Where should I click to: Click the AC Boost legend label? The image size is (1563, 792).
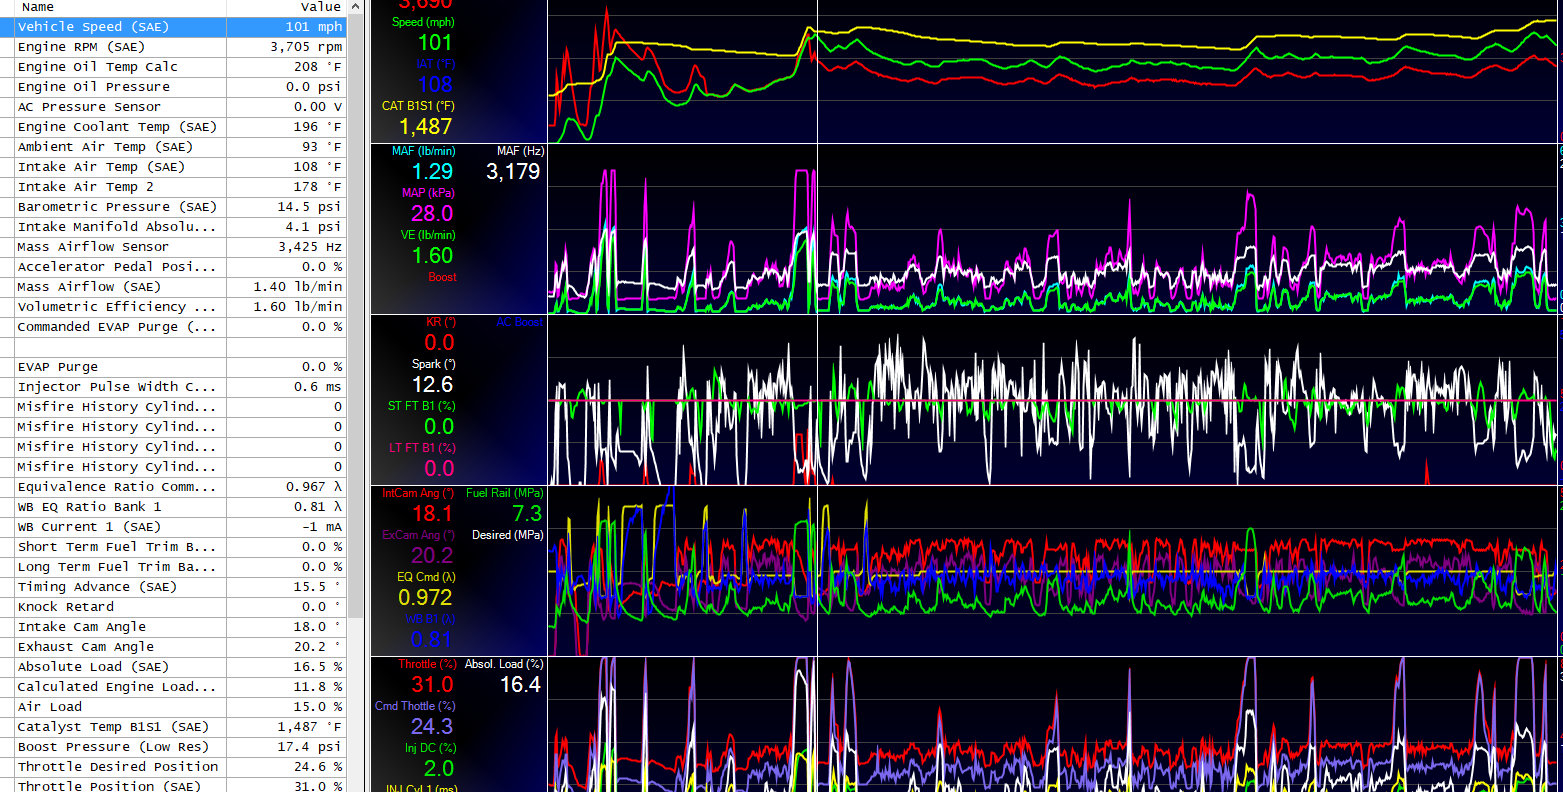click(x=519, y=322)
